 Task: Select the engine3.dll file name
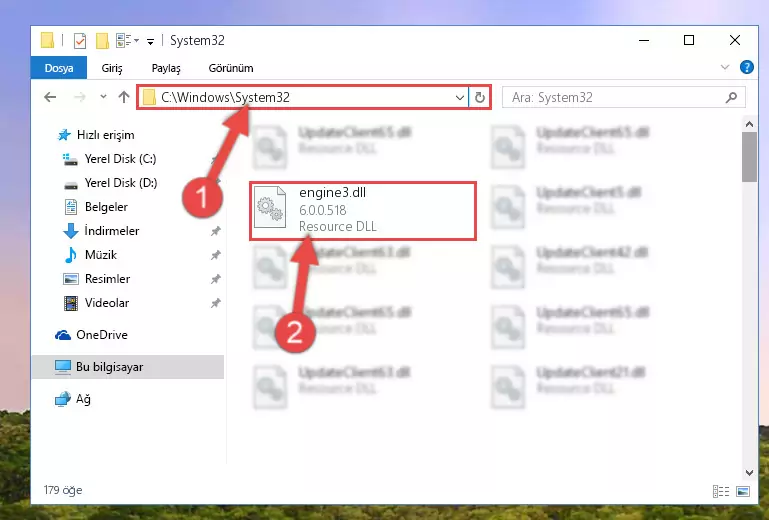[333, 193]
